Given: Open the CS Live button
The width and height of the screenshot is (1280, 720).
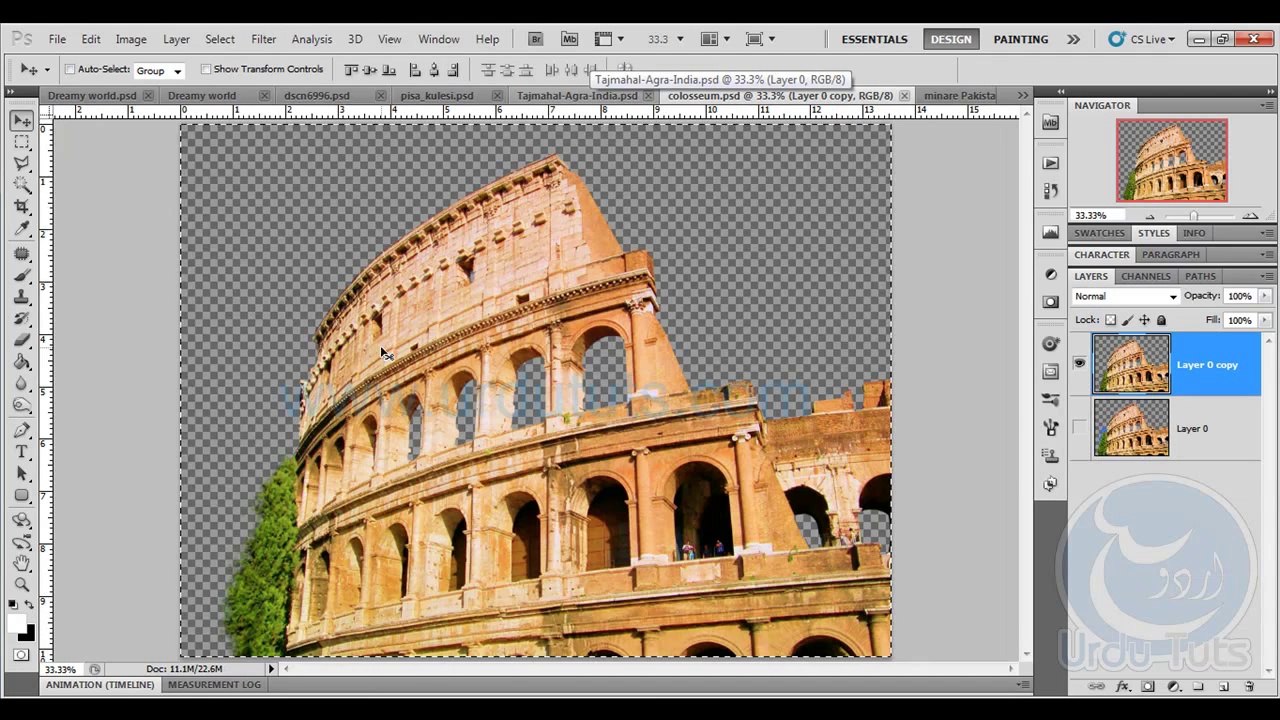Looking at the screenshot, I should pyautogui.click(x=1142, y=39).
